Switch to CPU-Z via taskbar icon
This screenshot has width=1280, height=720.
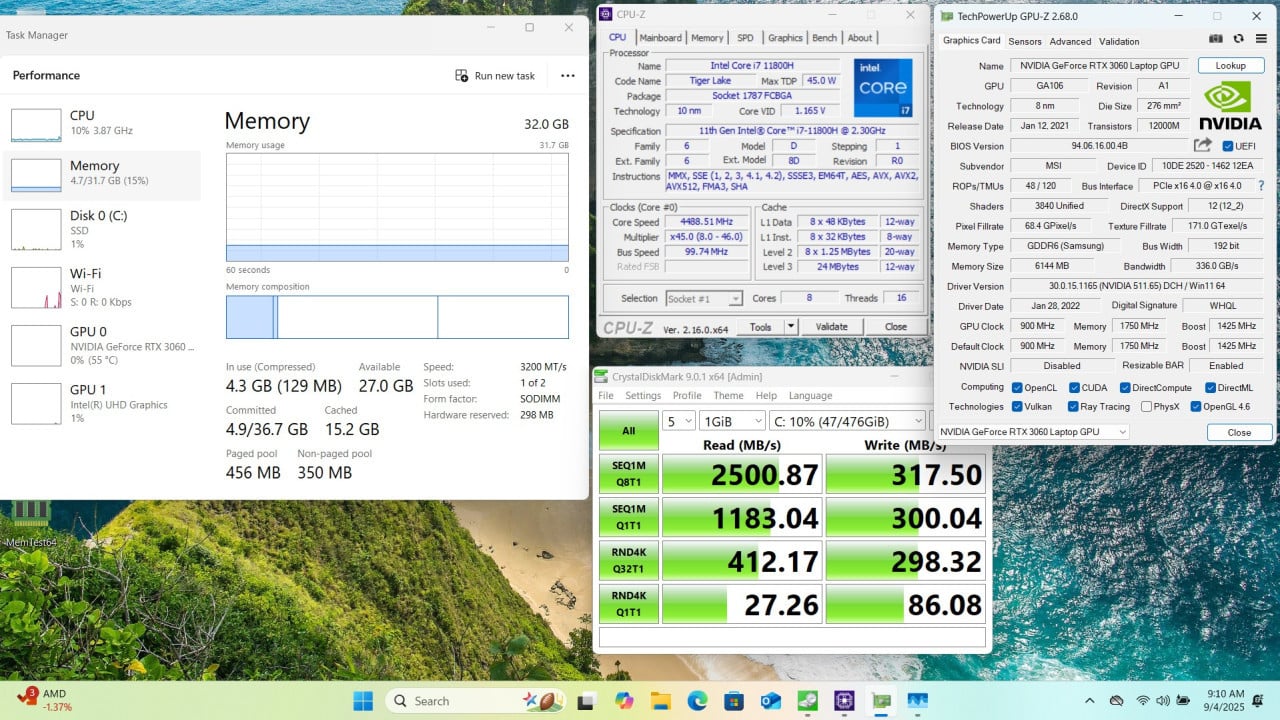tap(844, 701)
